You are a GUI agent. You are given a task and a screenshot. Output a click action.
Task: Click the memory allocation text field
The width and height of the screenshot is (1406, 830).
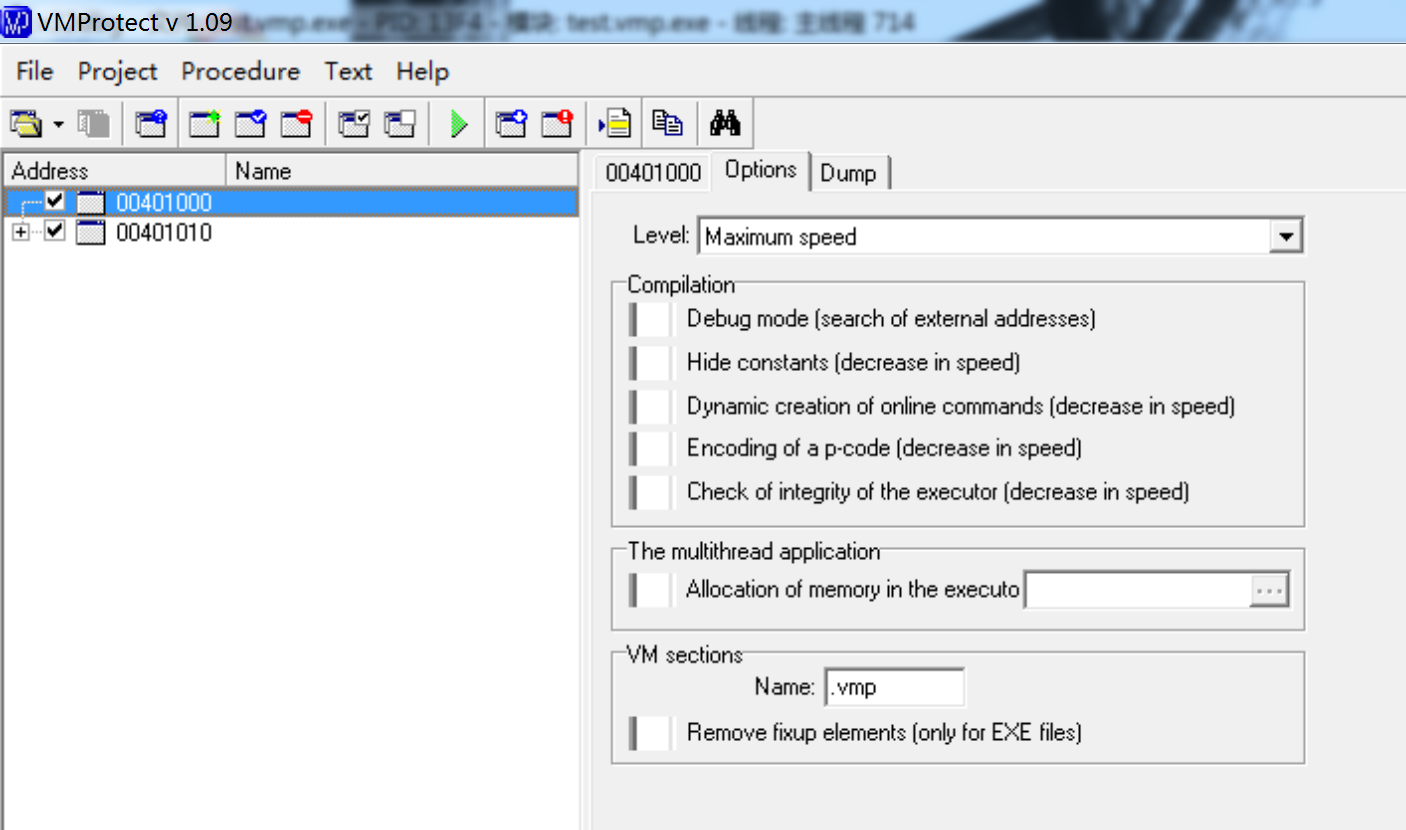pyautogui.click(x=1137, y=590)
